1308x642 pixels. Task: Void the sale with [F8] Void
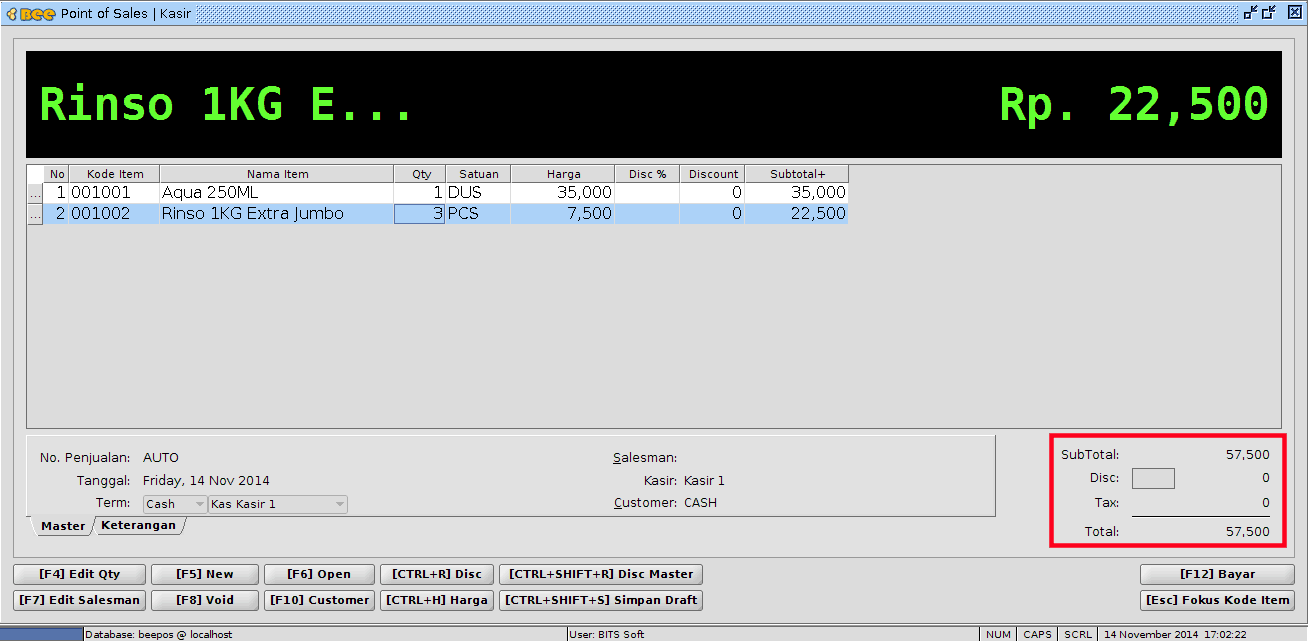click(205, 600)
